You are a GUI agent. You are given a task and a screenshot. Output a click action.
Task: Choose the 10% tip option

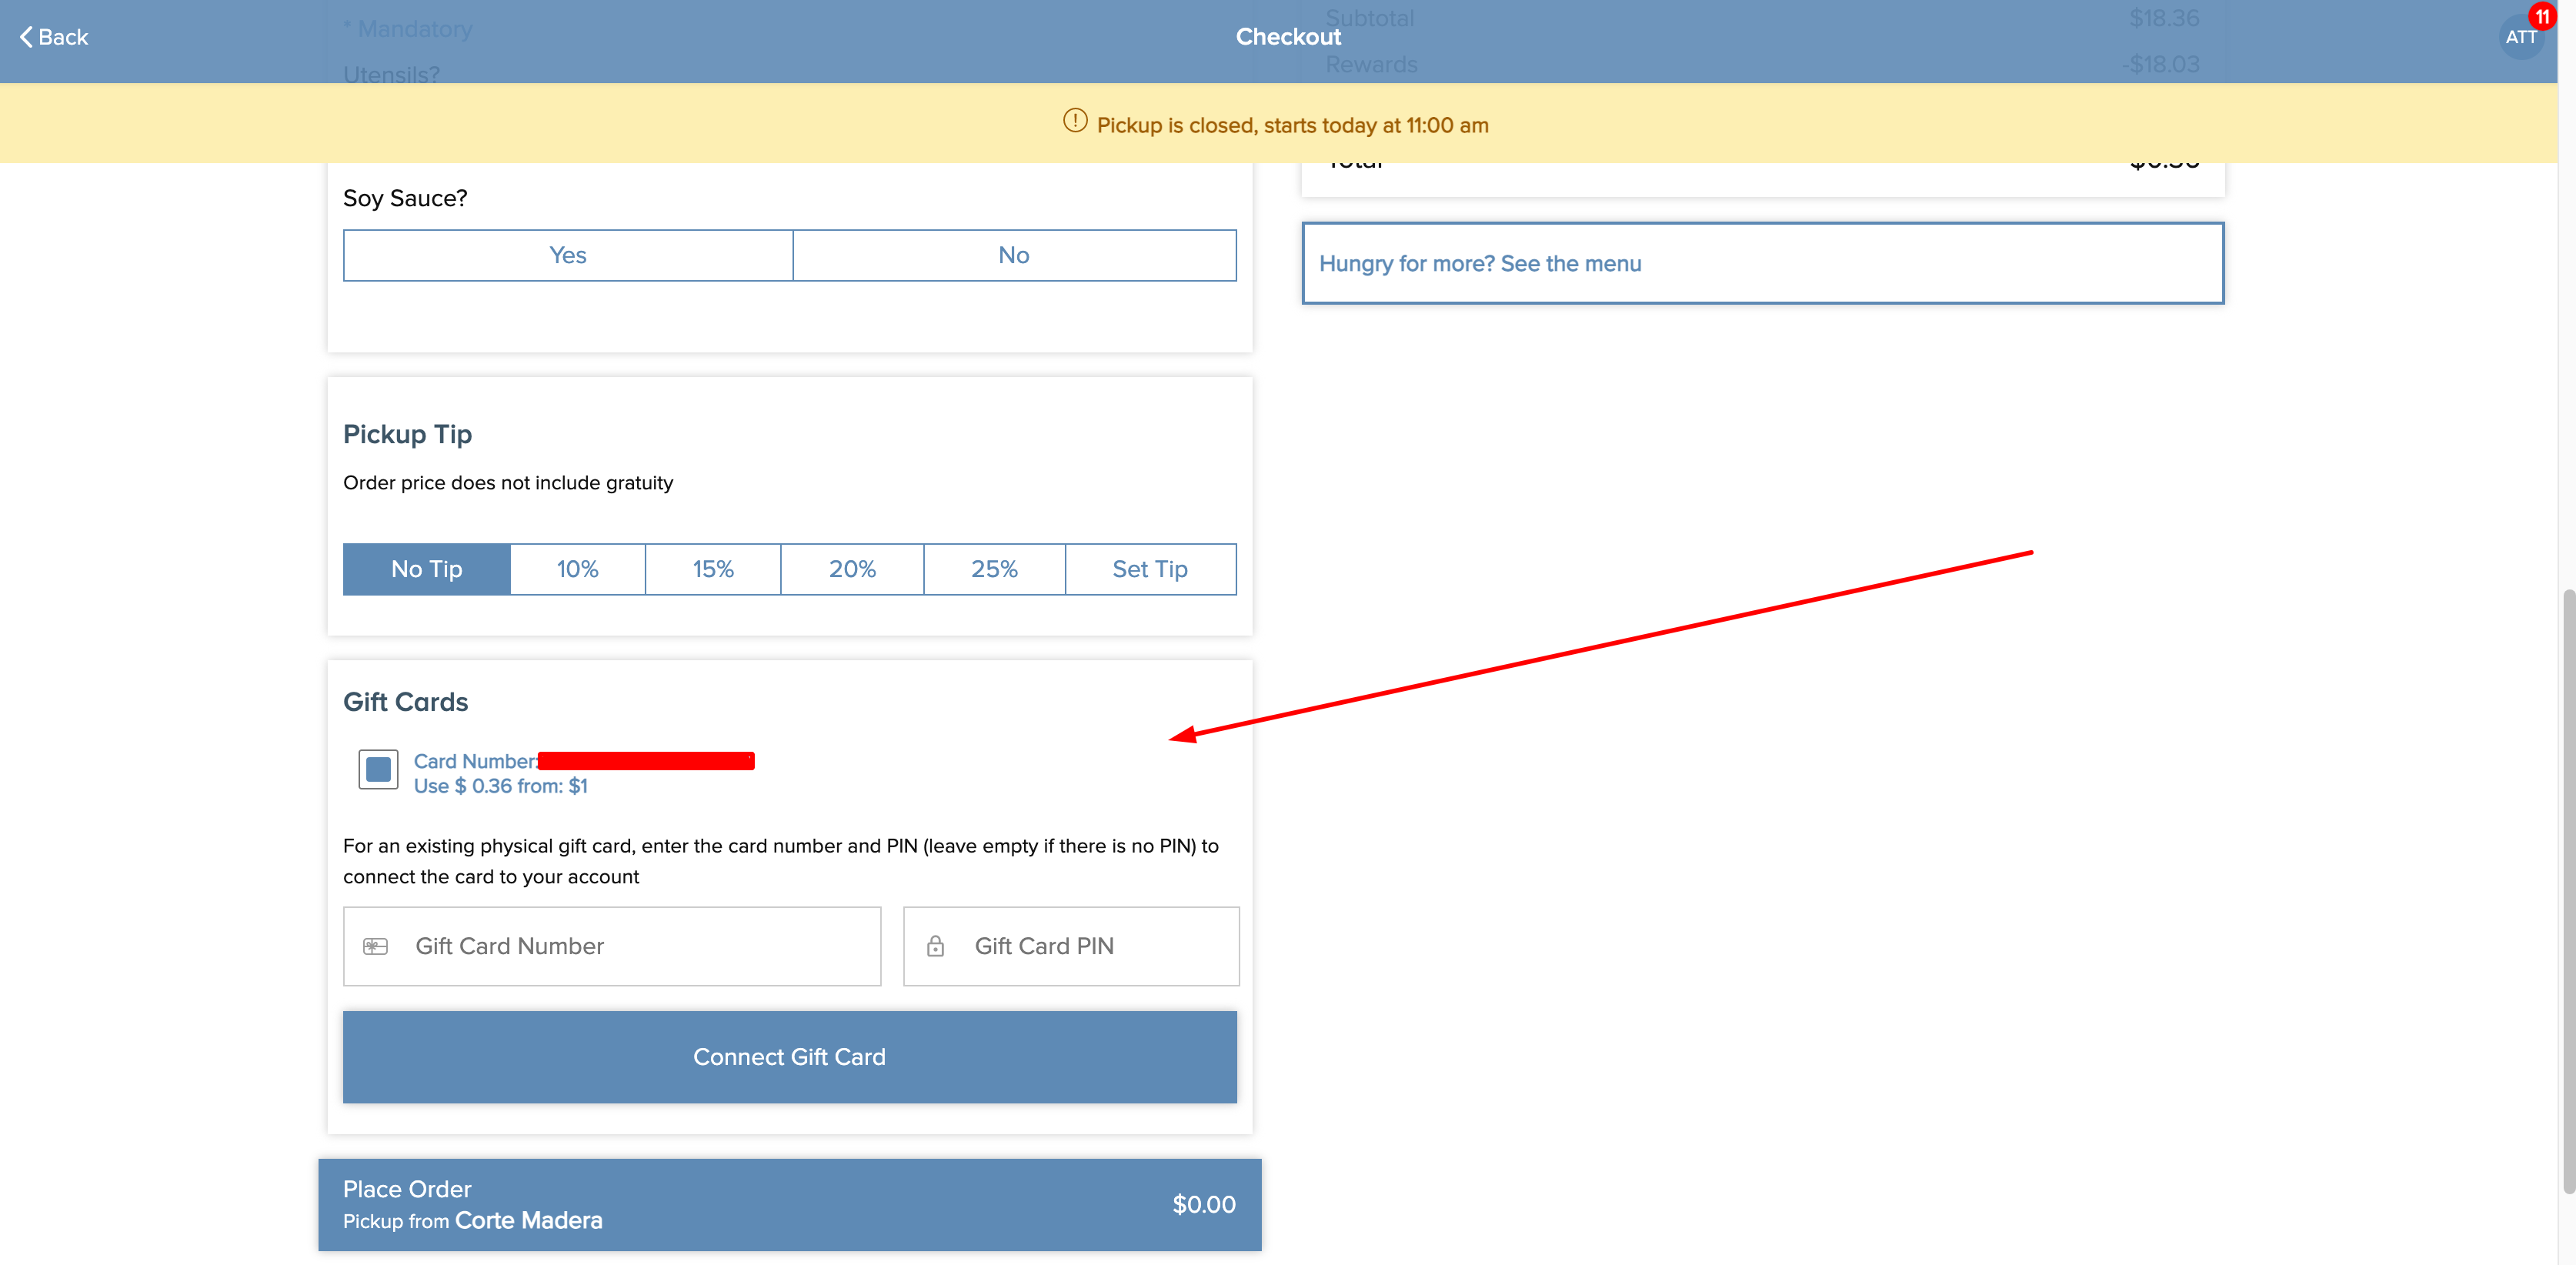tap(578, 569)
